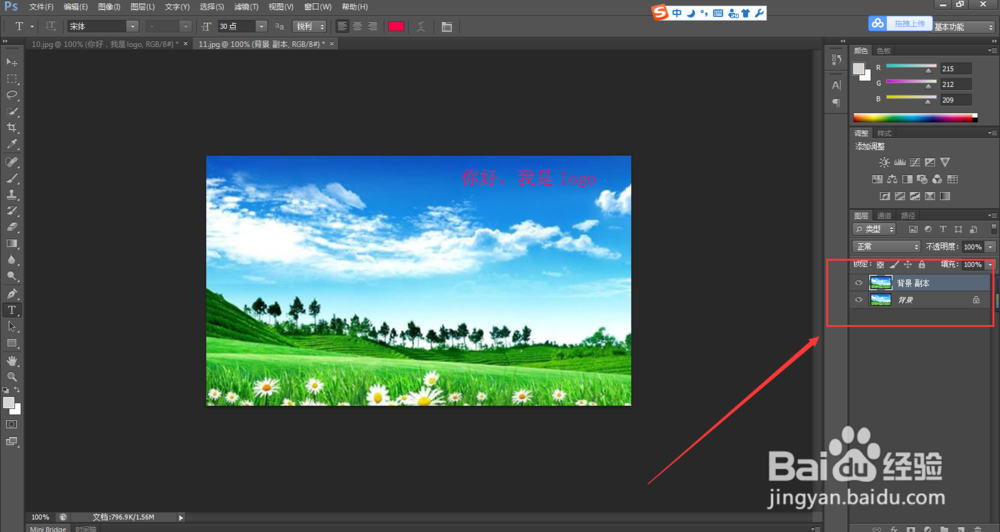Select the Eraser tool
1000x532 pixels.
pos(11,227)
